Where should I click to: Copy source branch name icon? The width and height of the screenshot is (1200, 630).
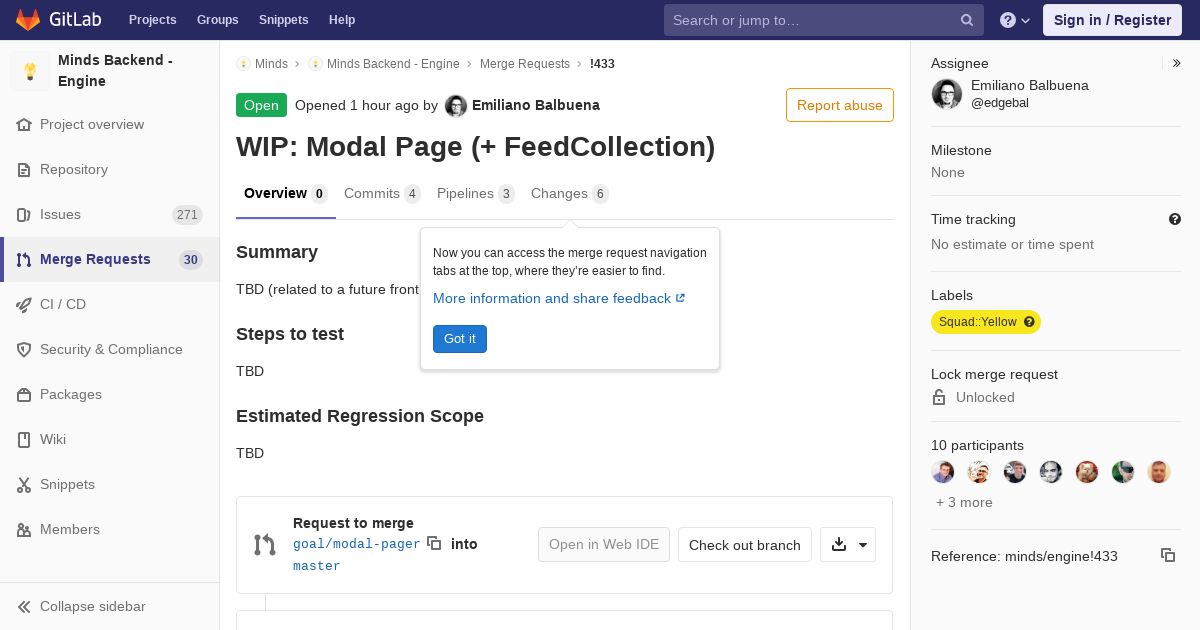point(434,543)
